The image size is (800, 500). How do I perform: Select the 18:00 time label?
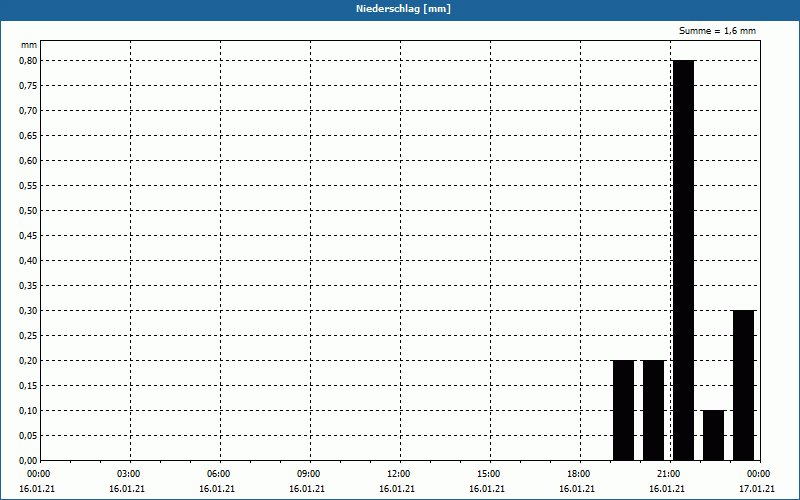(x=579, y=474)
